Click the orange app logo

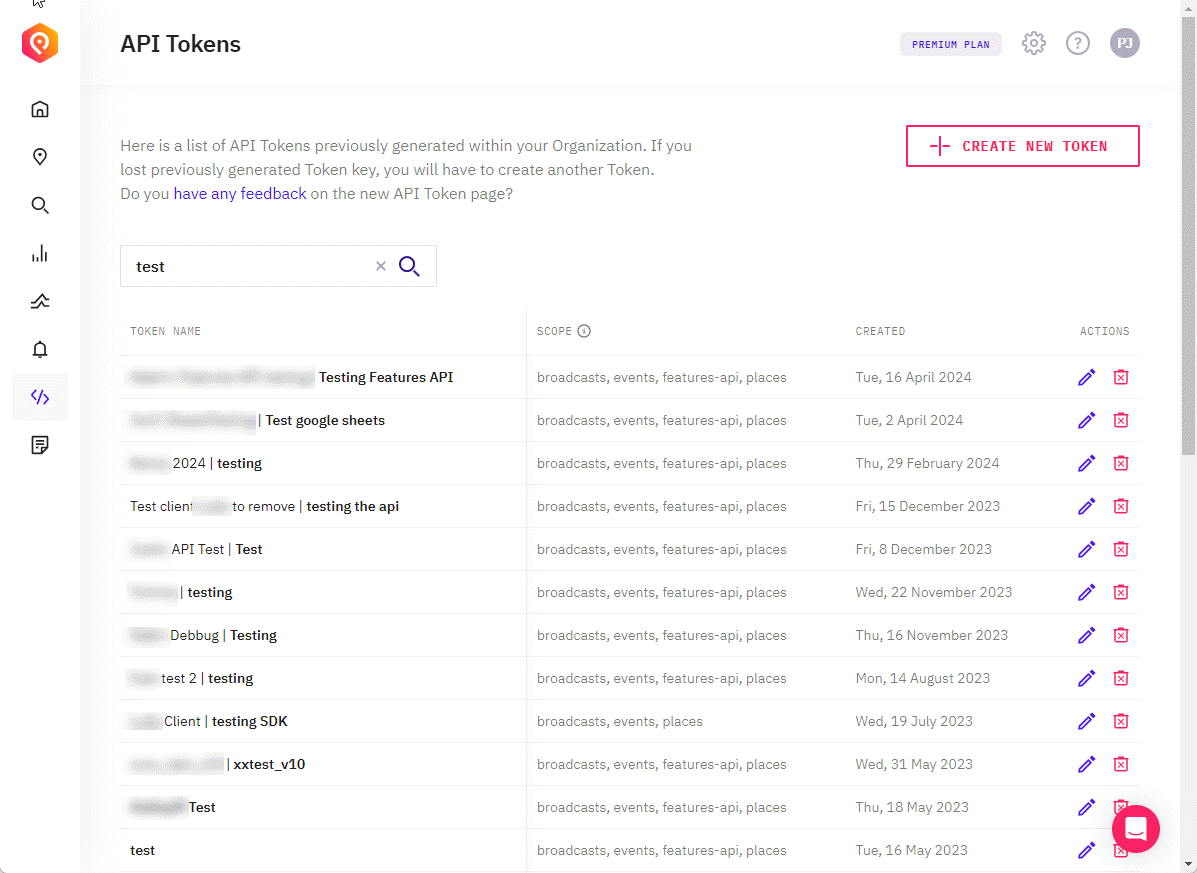40,43
